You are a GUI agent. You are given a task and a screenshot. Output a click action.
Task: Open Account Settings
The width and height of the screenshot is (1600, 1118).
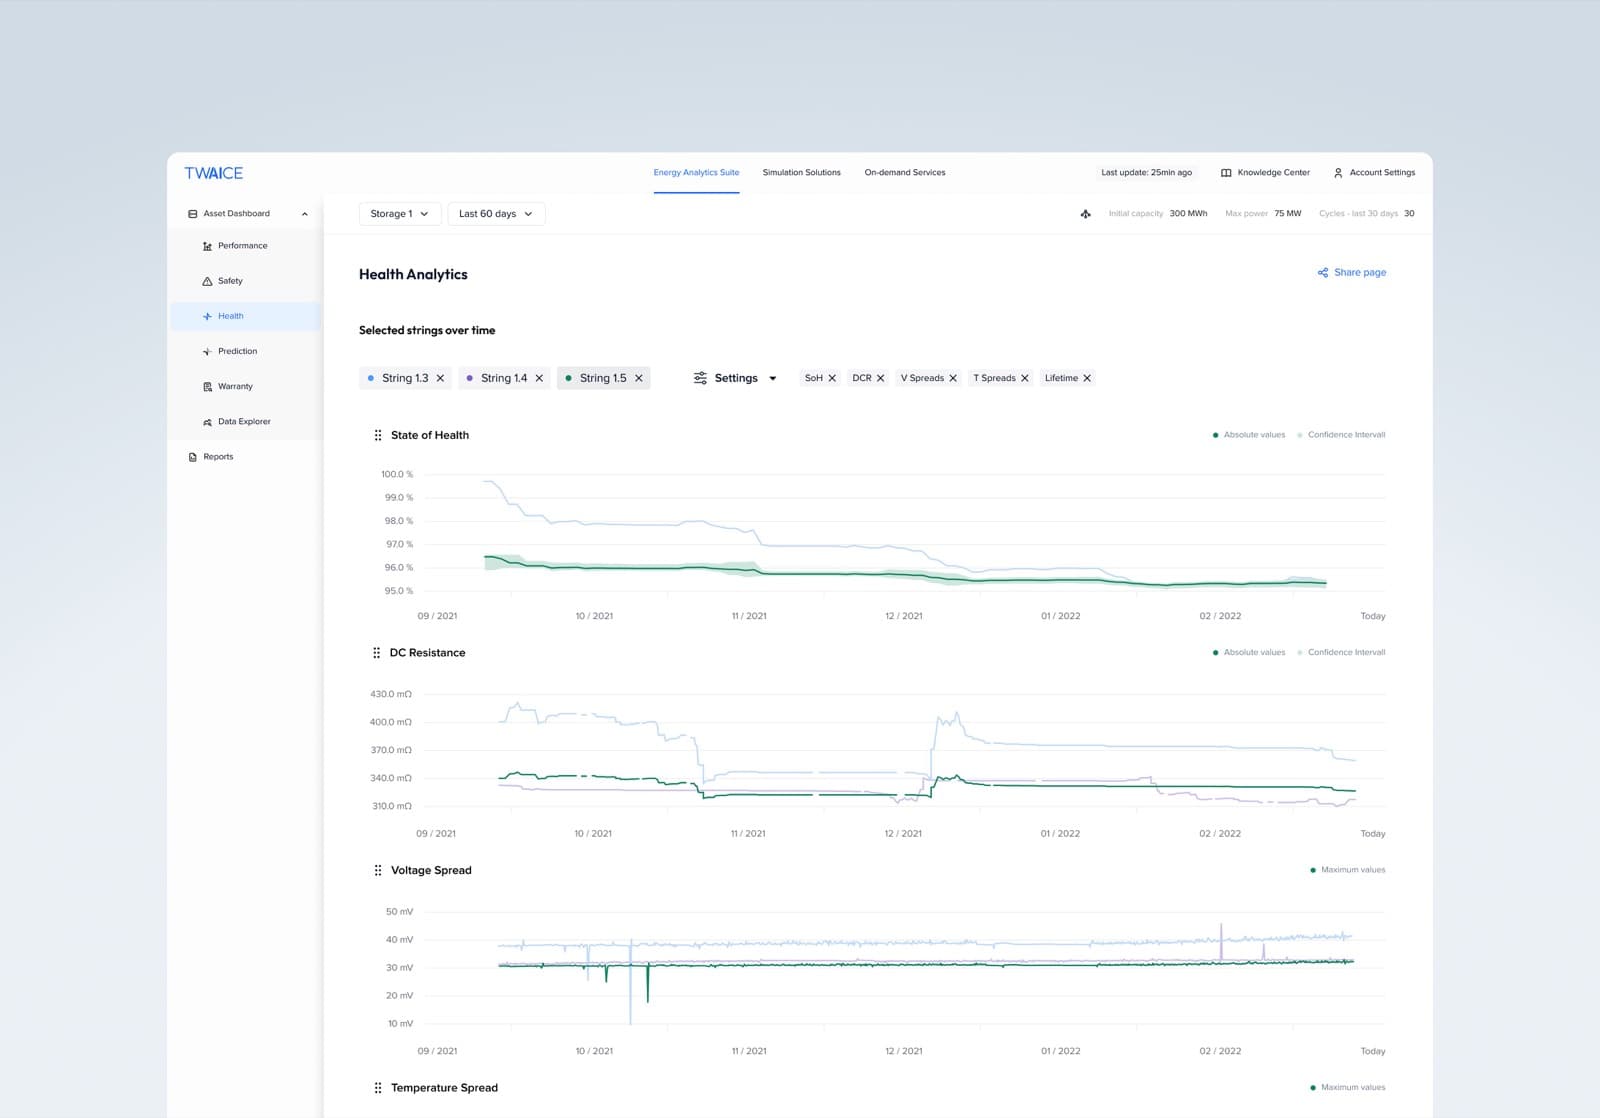(x=1374, y=173)
